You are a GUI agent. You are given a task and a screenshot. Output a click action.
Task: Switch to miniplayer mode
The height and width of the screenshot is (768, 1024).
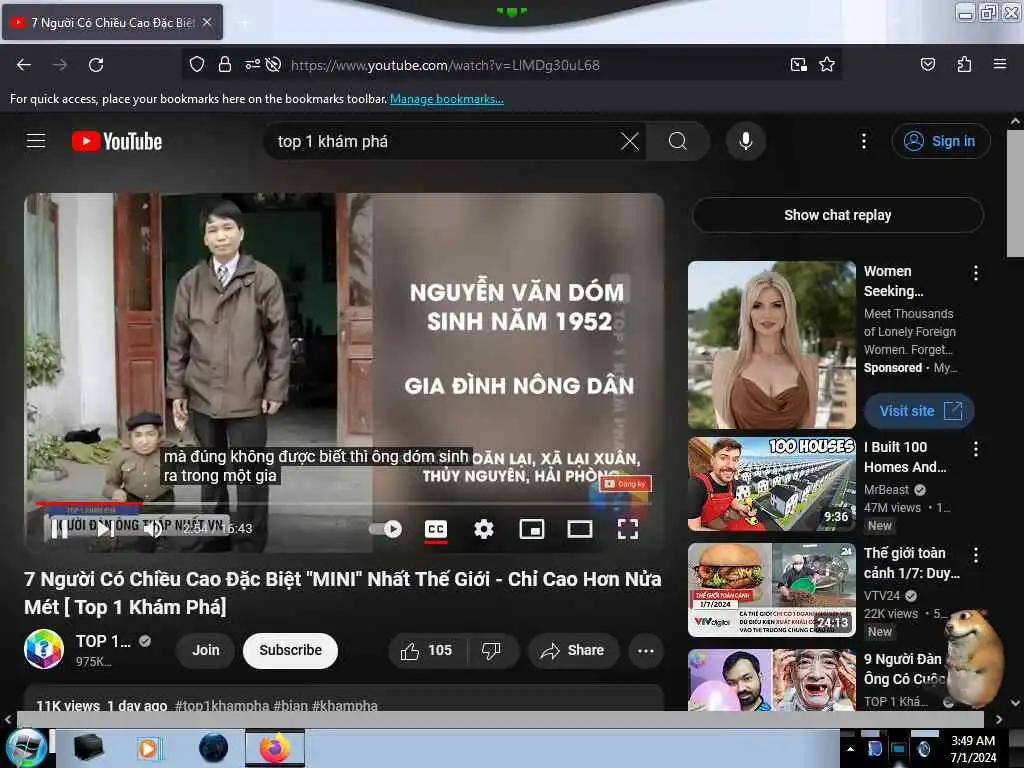(532, 528)
